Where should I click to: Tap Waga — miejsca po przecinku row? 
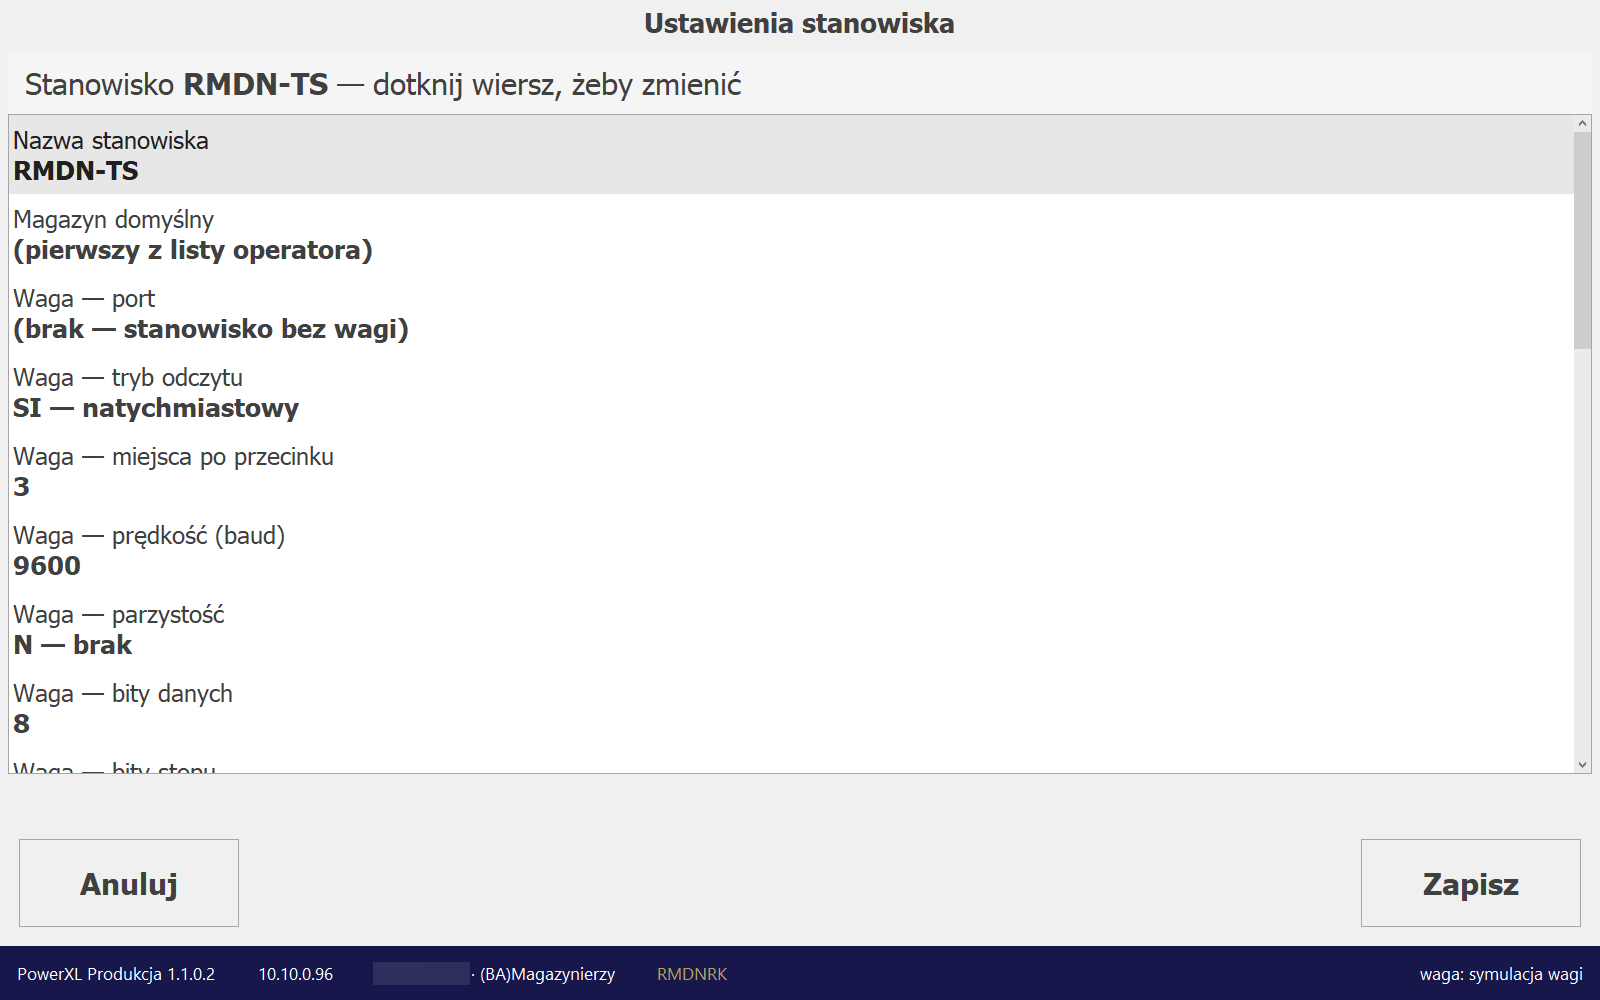tap(791, 471)
